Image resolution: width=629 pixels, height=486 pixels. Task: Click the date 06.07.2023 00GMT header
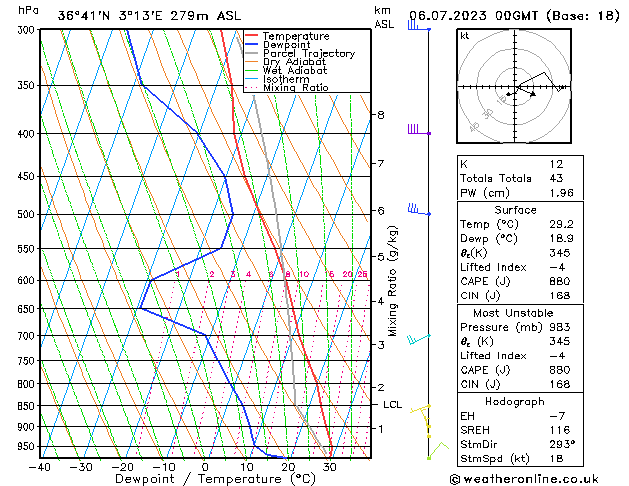(x=474, y=16)
